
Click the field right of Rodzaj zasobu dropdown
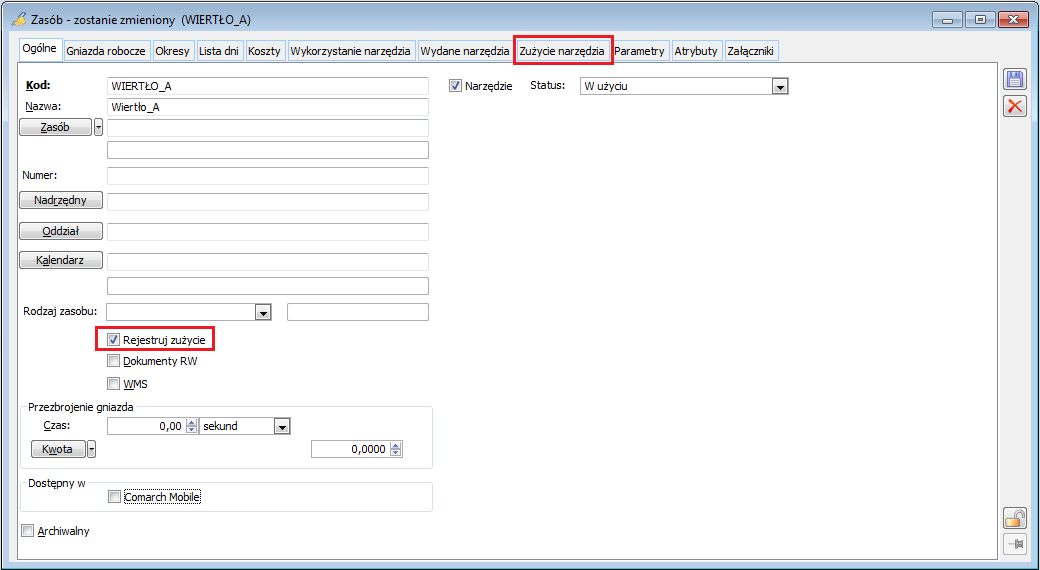358,312
